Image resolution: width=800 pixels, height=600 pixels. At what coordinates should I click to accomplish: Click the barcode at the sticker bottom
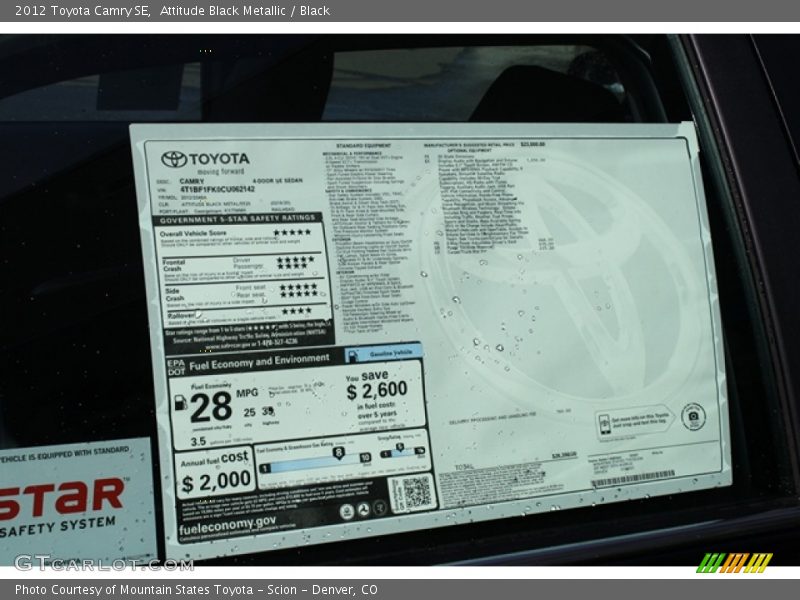[x=632, y=479]
